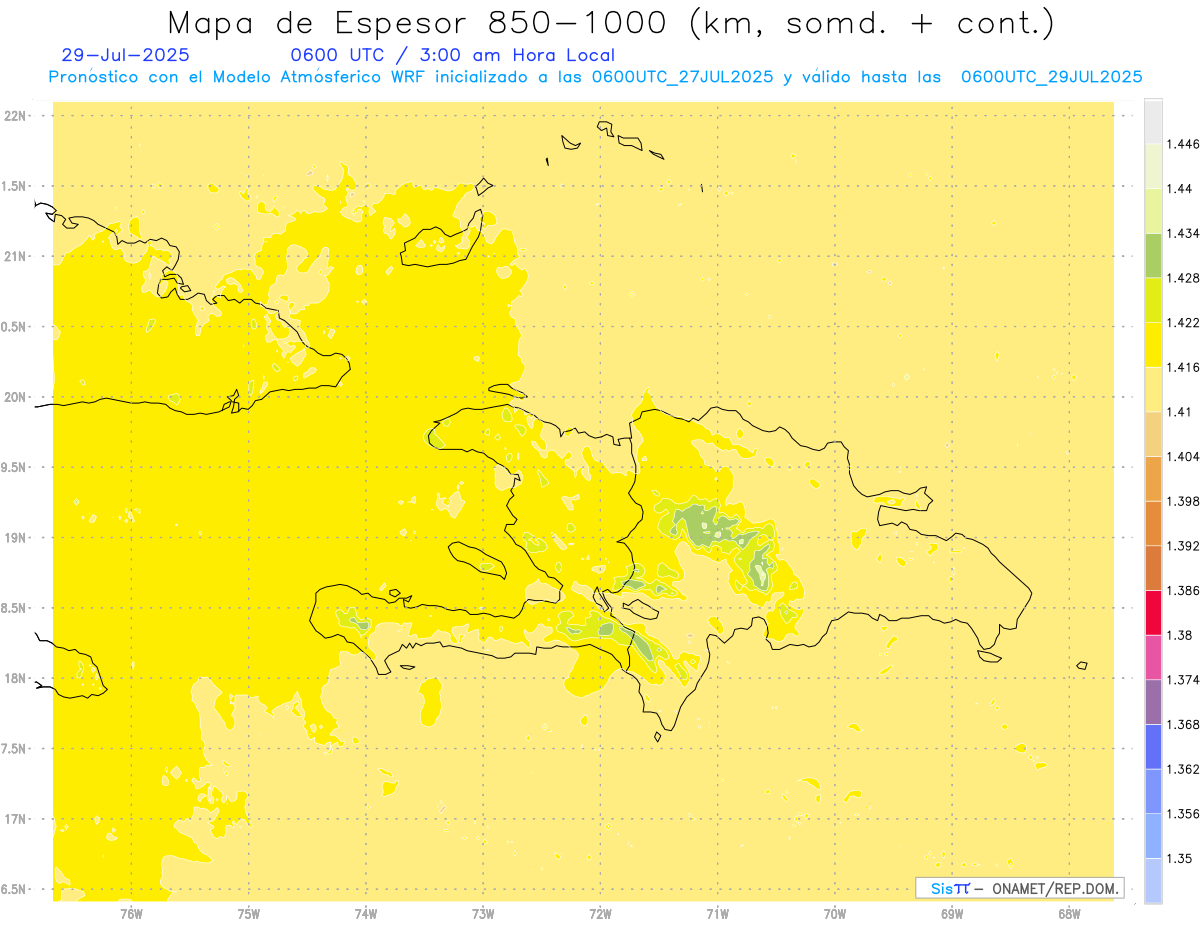The width and height of the screenshot is (1200, 927).
Task: Click the red legend swatch between 1.38 and 1.386
Action: pyautogui.click(x=1153, y=612)
